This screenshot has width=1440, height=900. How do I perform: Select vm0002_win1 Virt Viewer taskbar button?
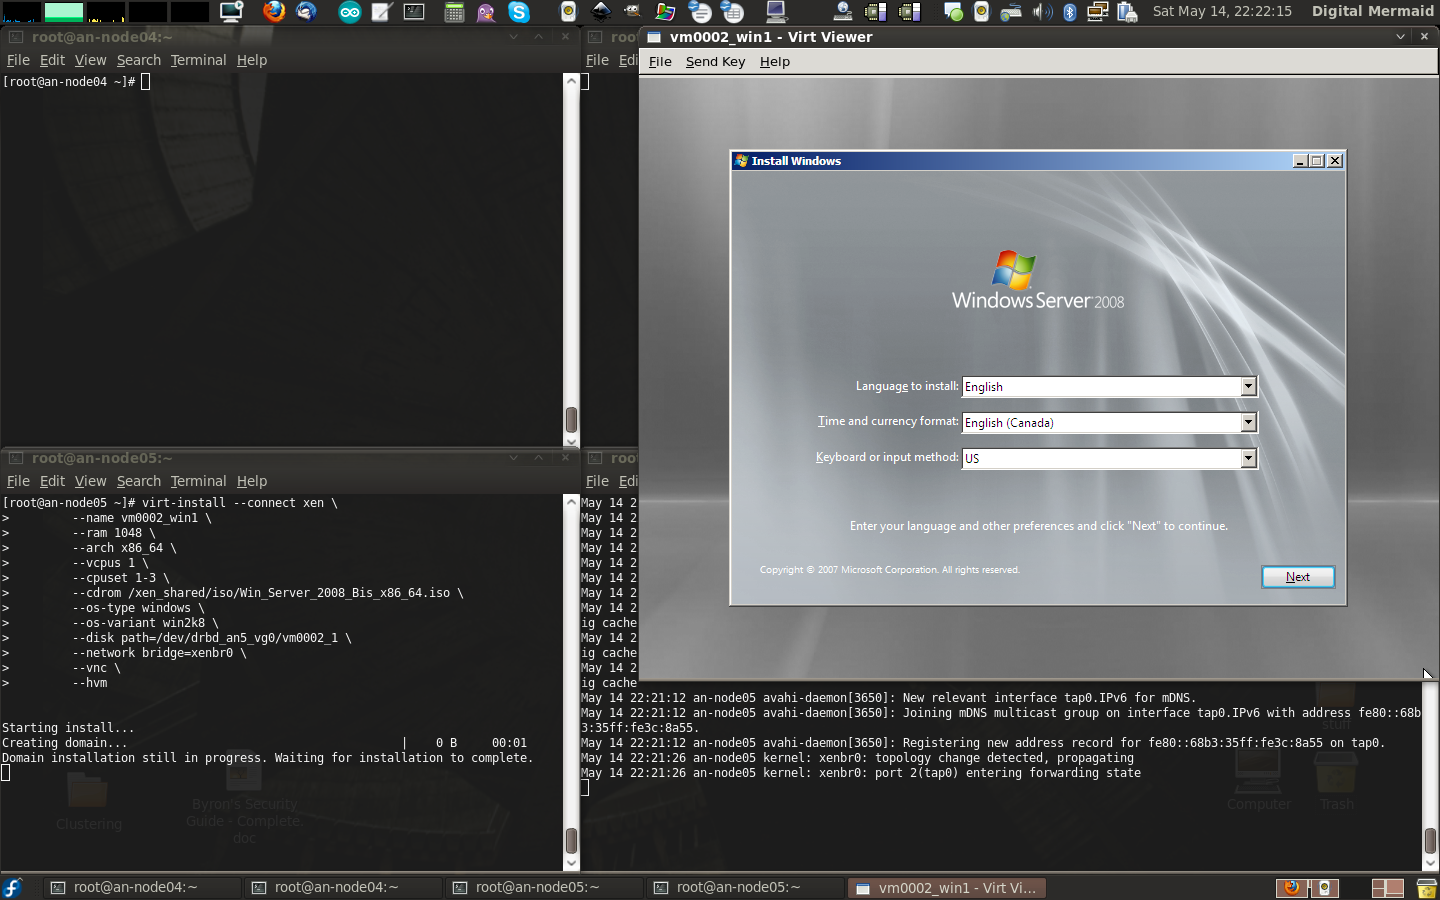coord(947,887)
